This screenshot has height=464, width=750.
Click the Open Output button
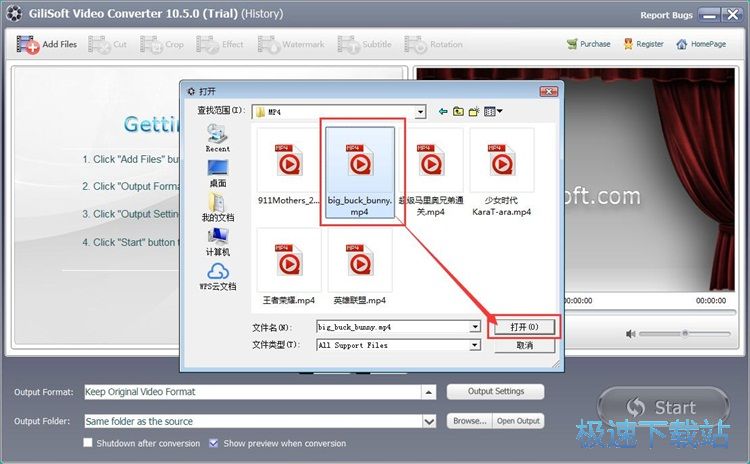(518, 421)
